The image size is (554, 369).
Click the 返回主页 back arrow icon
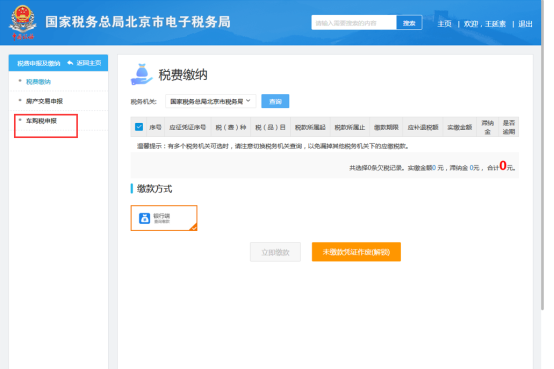(x=70, y=63)
